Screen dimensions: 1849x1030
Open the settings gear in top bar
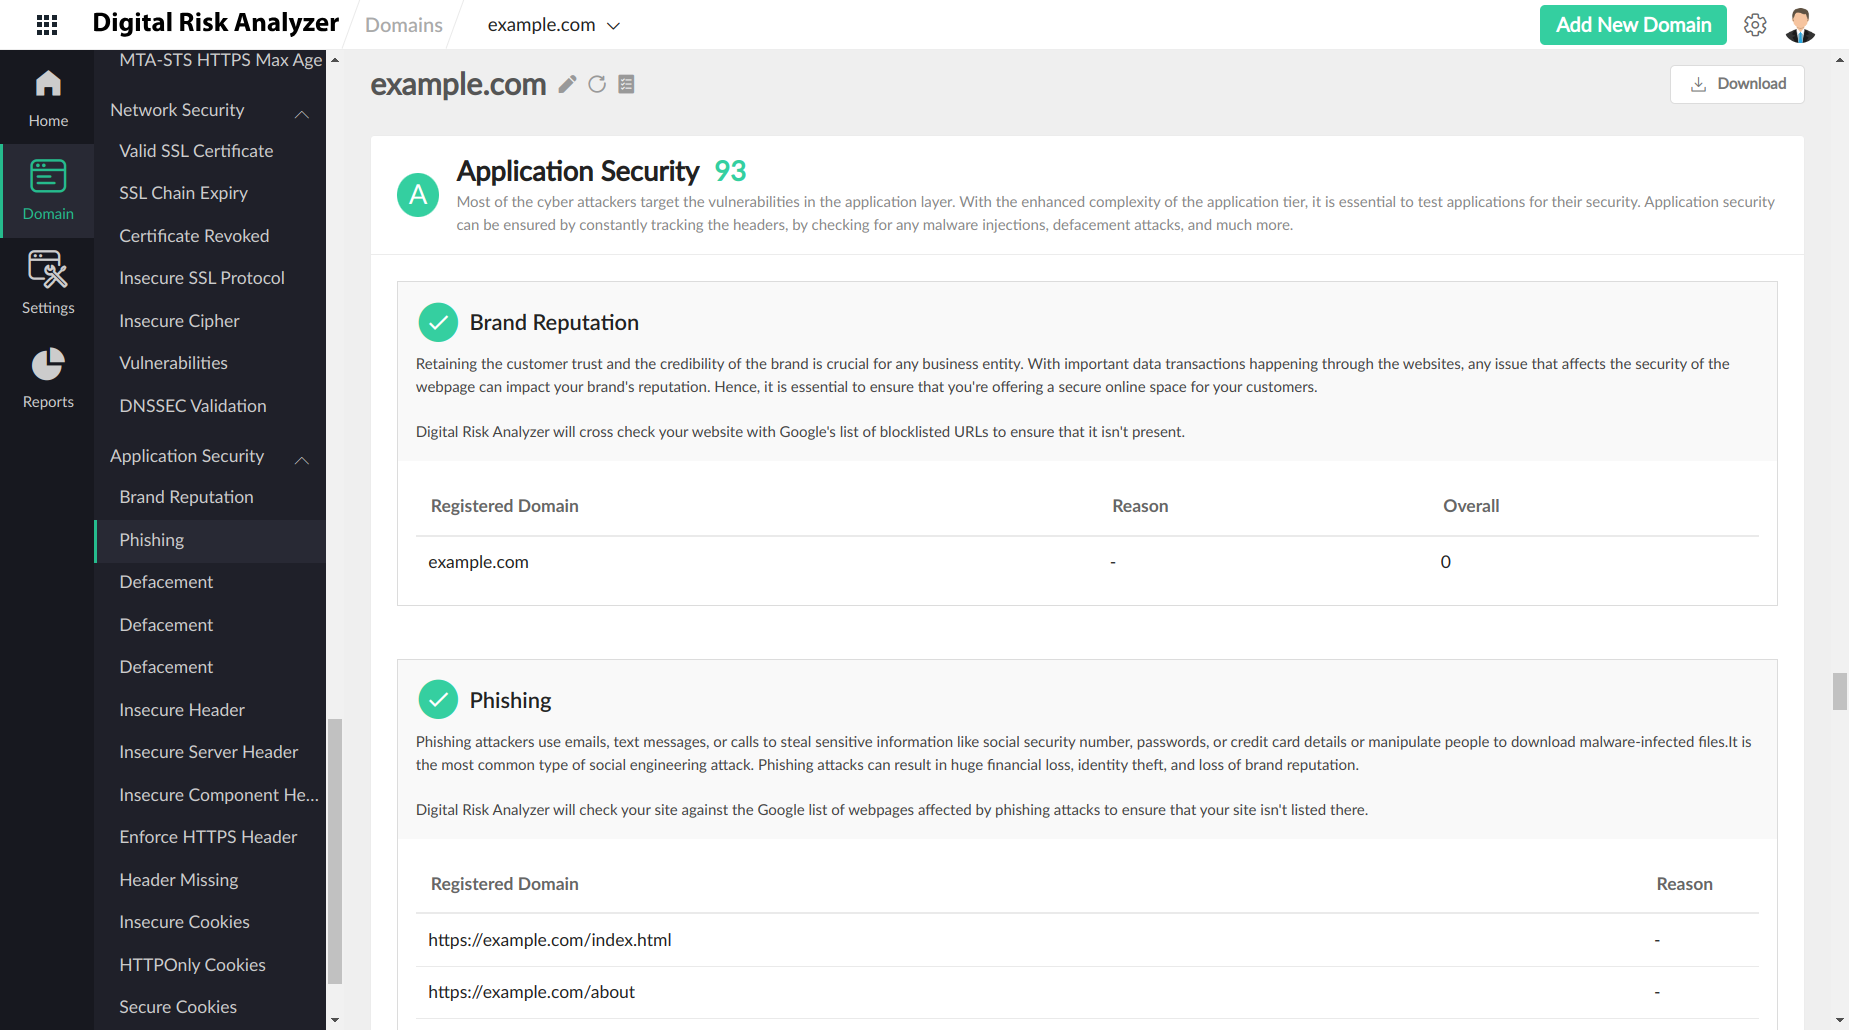pyautogui.click(x=1755, y=24)
